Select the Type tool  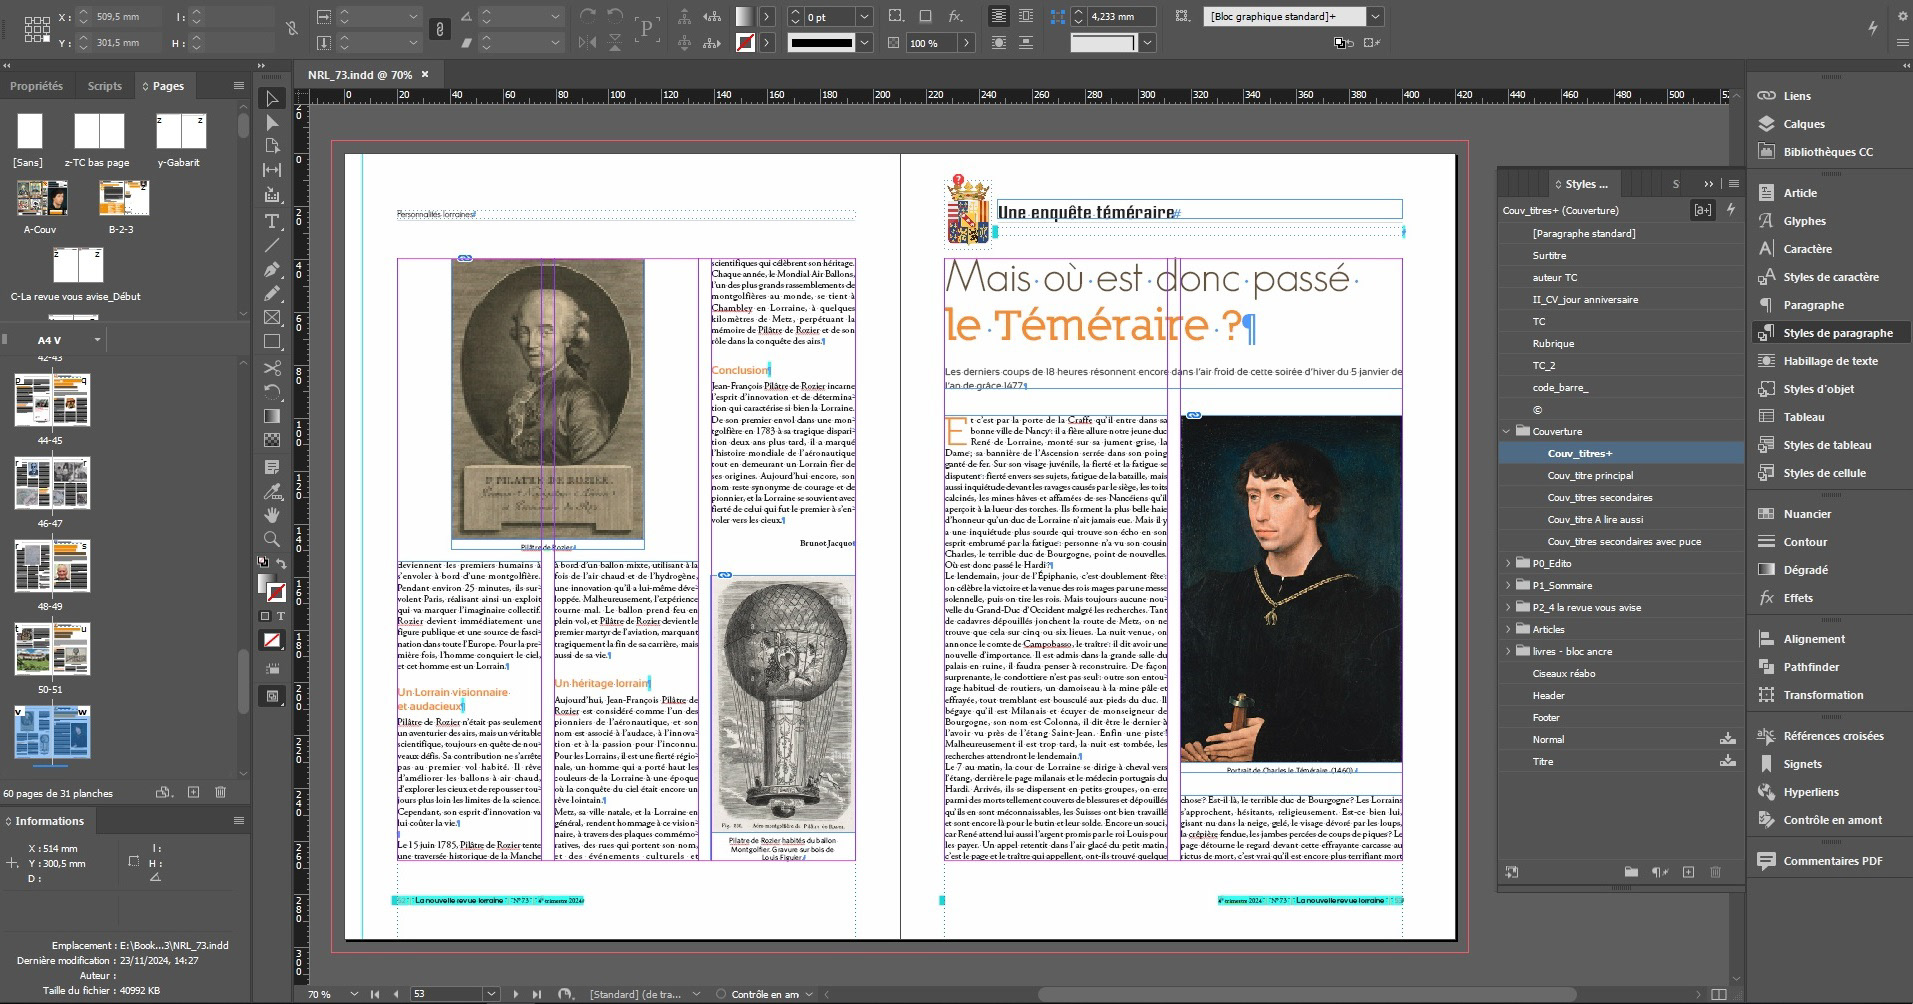coord(272,221)
